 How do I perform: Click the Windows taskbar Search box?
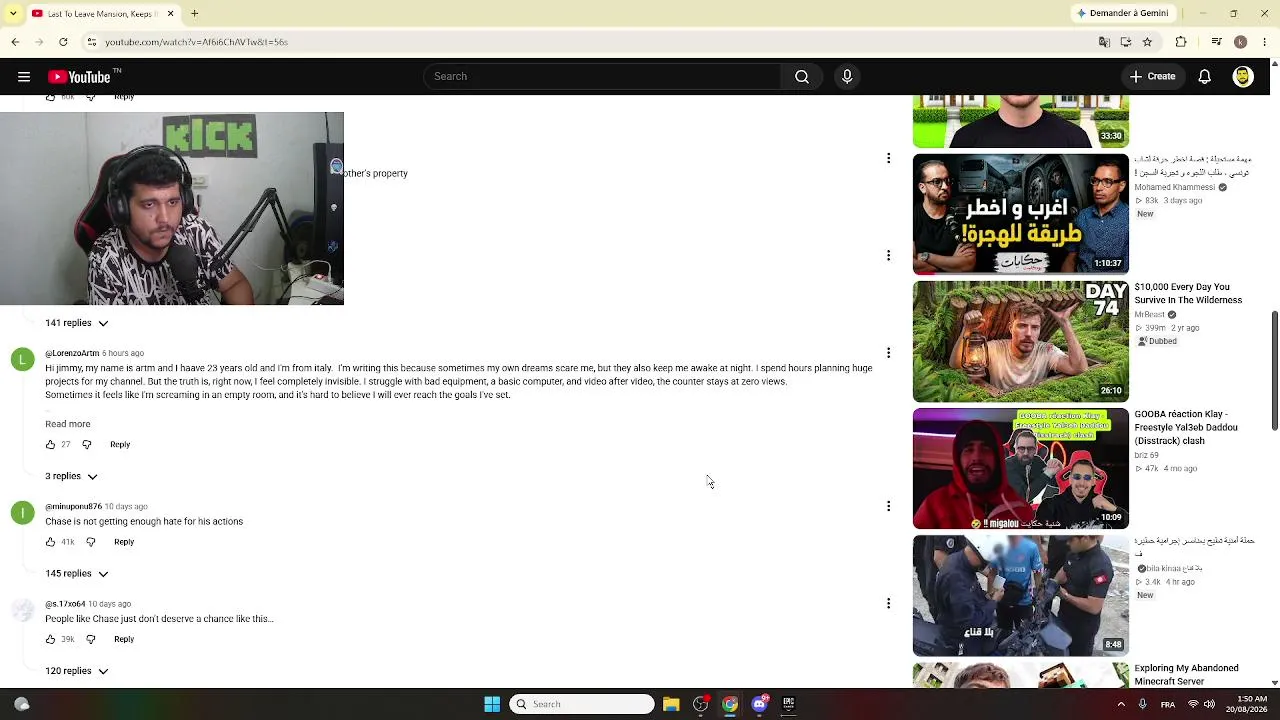pyautogui.click(x=582, y=704)
